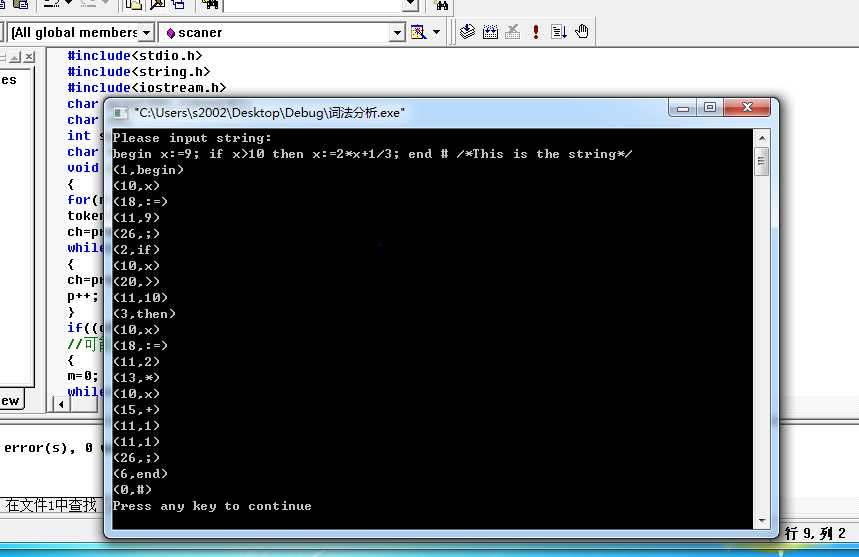Screen dimensions: 859x557
Task: Maximize the 词法分析.exe console window
Action: click(x=710, y=108)
